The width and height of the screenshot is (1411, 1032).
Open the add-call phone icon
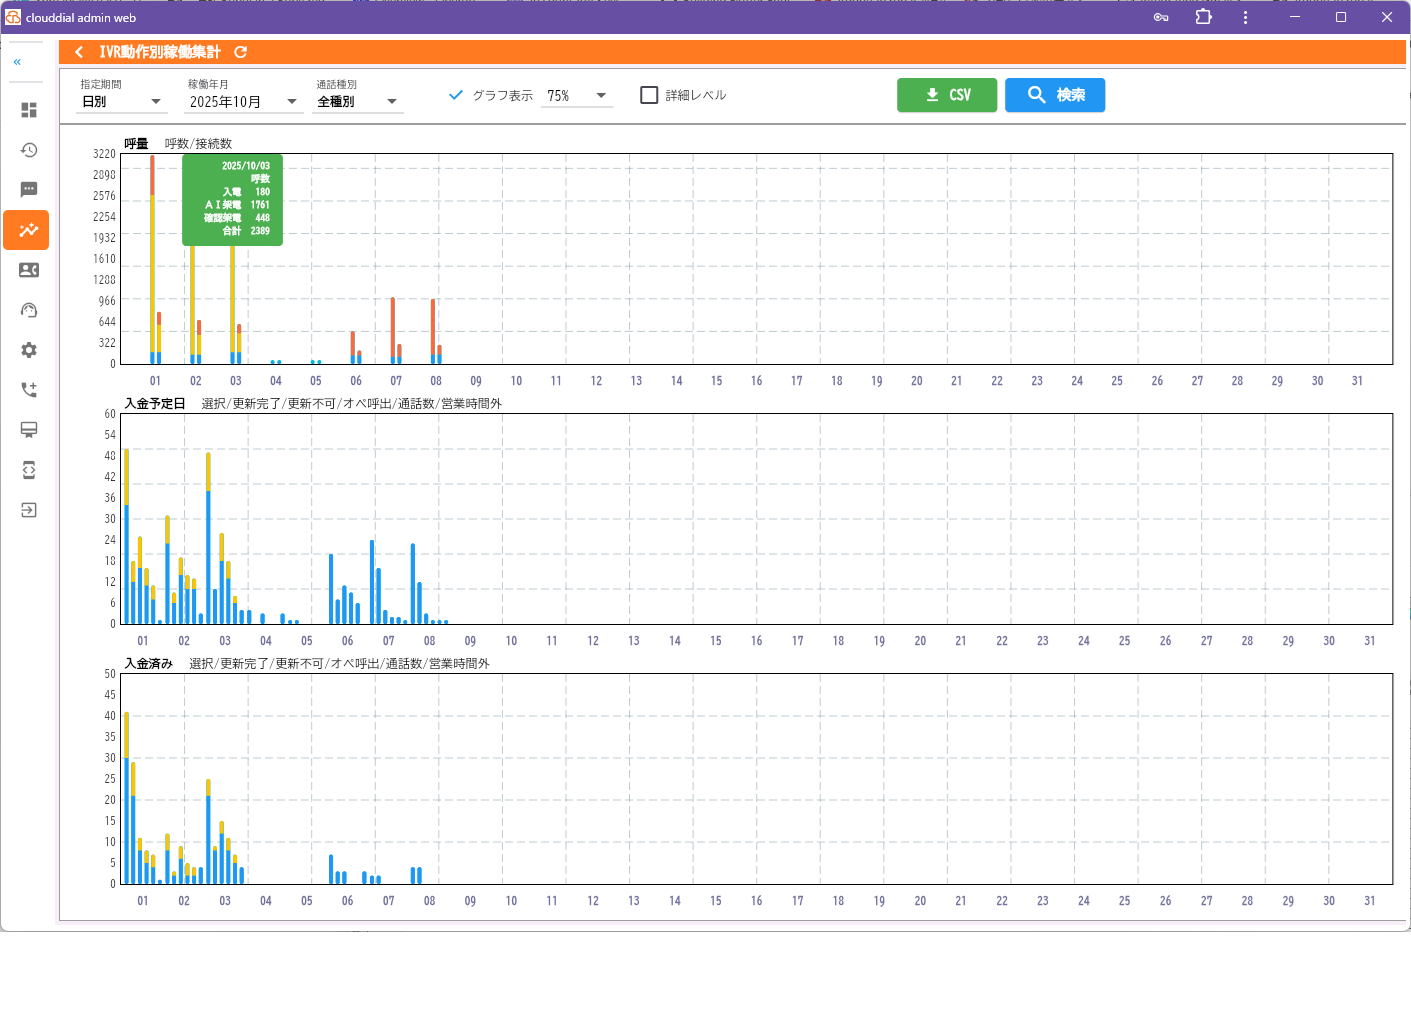(29, 390)
